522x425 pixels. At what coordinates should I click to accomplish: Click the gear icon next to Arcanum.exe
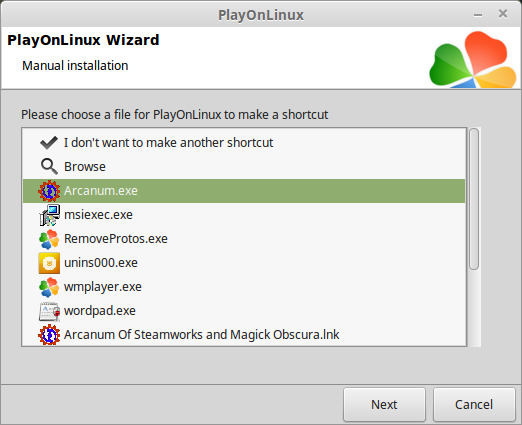49,191
